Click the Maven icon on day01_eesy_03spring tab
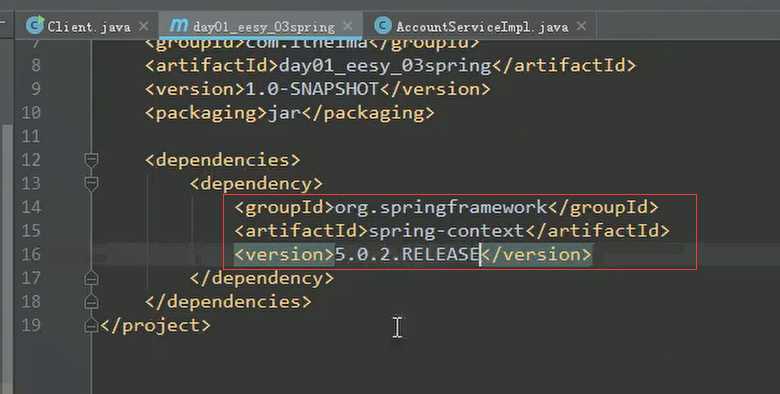Image resolution: width=780 pixels, height=394 pixels. [x=179, y=25]
